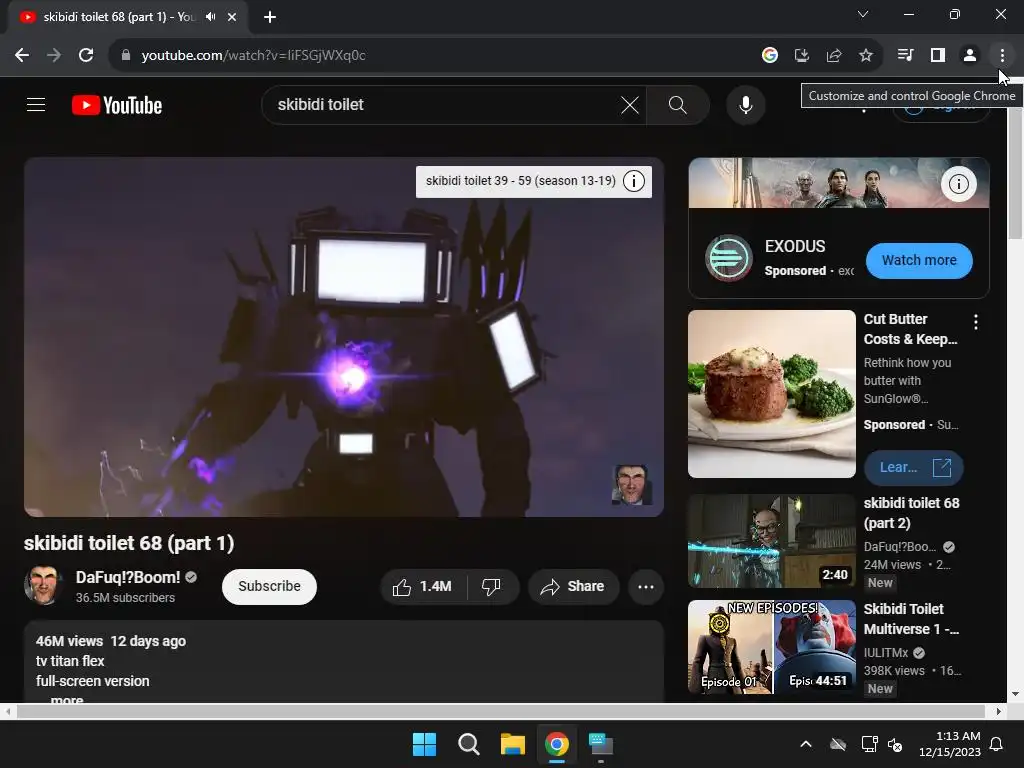The height and width of the screenshot is (768, 1024).
Task: Open the skibidi toilet 68 (part 2) title
Action: (912, 513)
